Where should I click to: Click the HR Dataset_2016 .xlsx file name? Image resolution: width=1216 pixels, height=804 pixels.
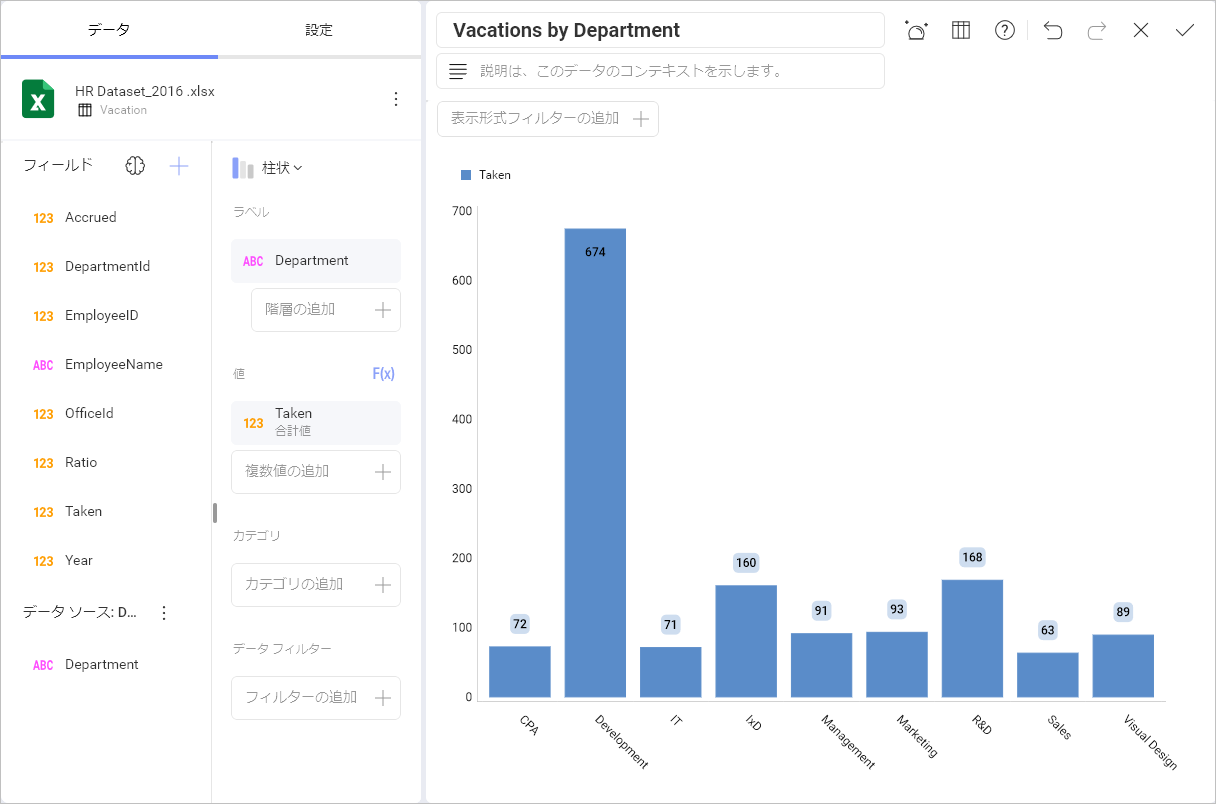(145, 91)
